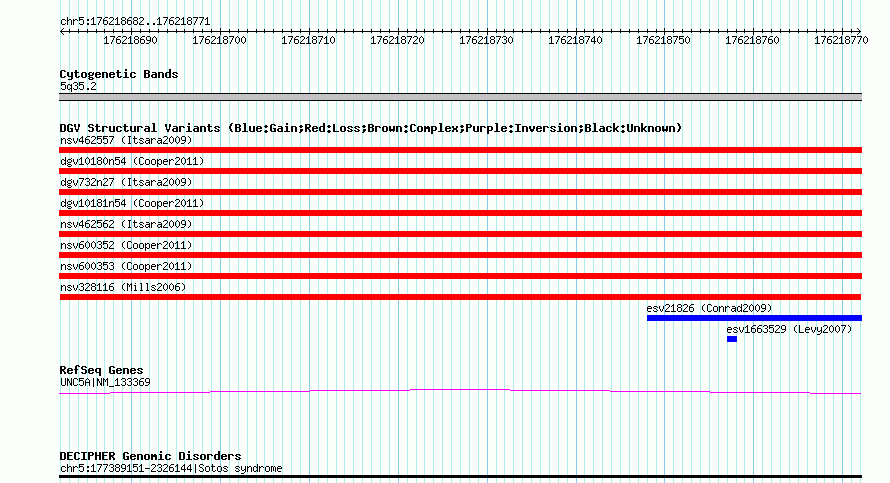The image size is (890, 483).
Task: Open the dgv10181n54 (Cooper2011) variant label
Action: [132, 203]
